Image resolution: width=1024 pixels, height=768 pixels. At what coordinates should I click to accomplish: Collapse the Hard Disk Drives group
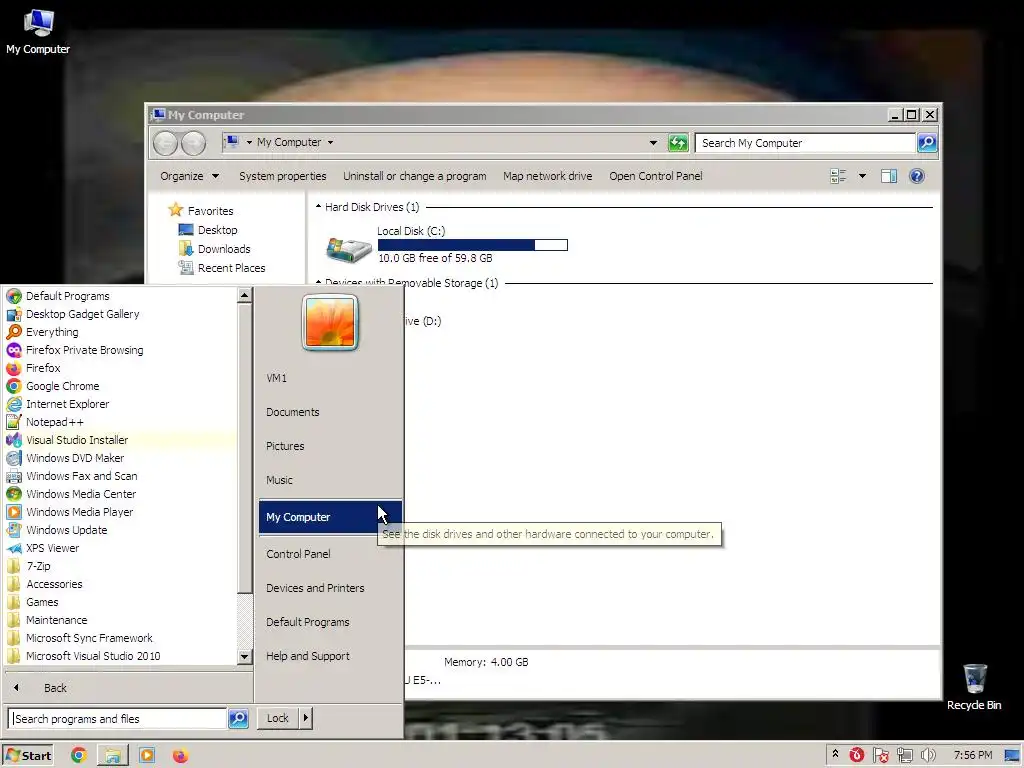point(319,206)
